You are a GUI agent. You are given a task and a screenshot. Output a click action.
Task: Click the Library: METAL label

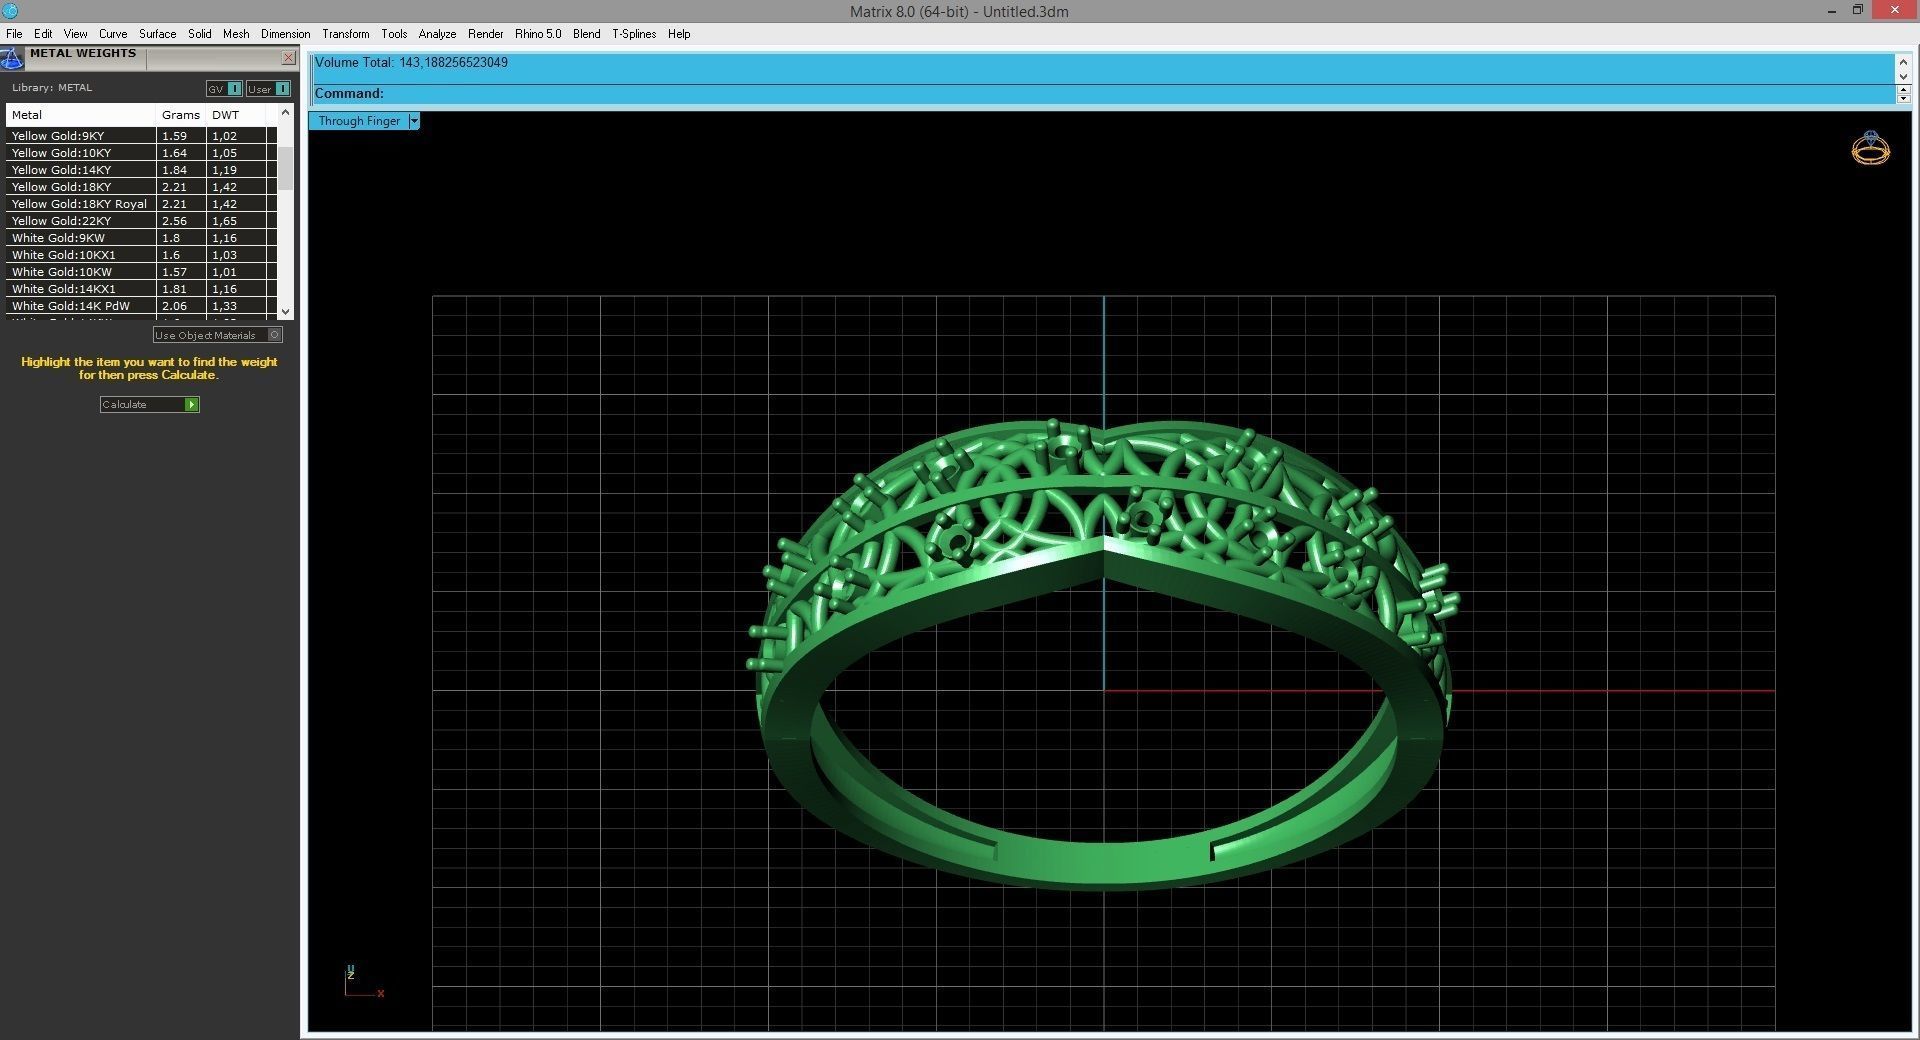[52, 88]
